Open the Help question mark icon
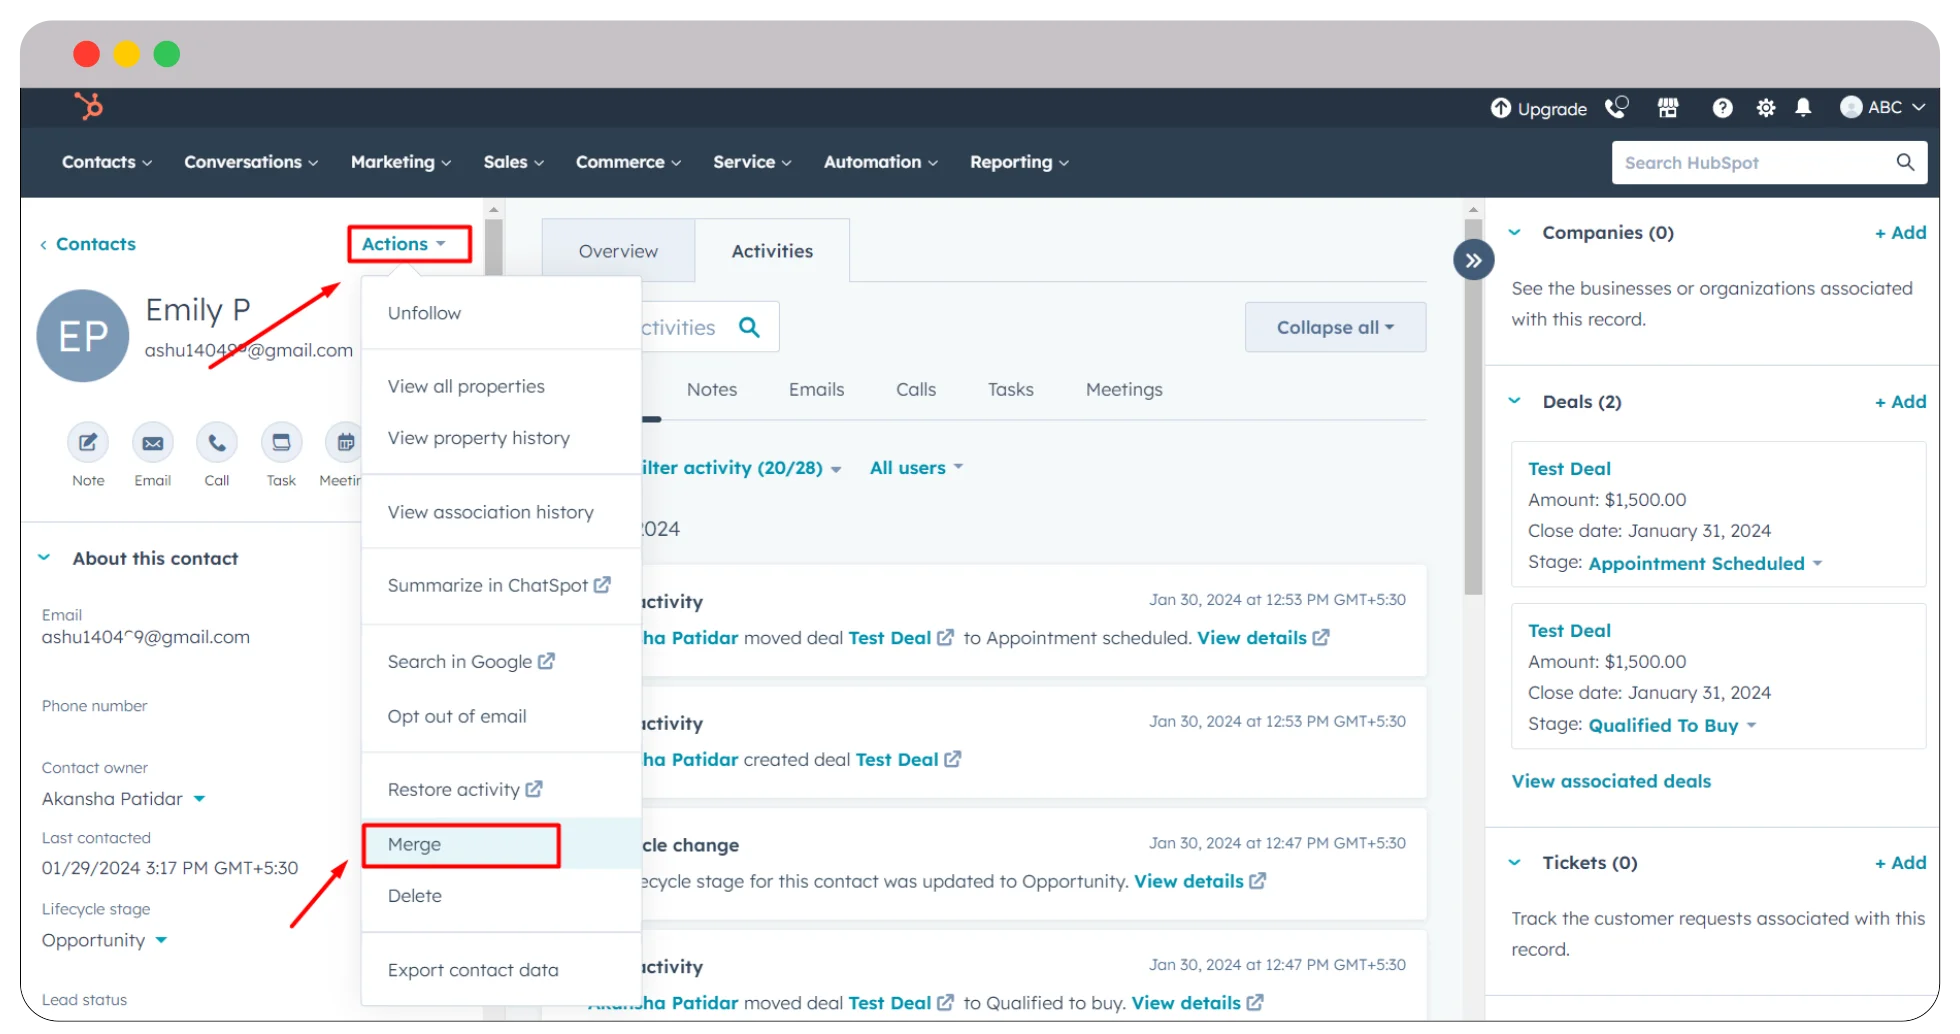Viewport: 1960px width, 1034px height. point(1722,108)
